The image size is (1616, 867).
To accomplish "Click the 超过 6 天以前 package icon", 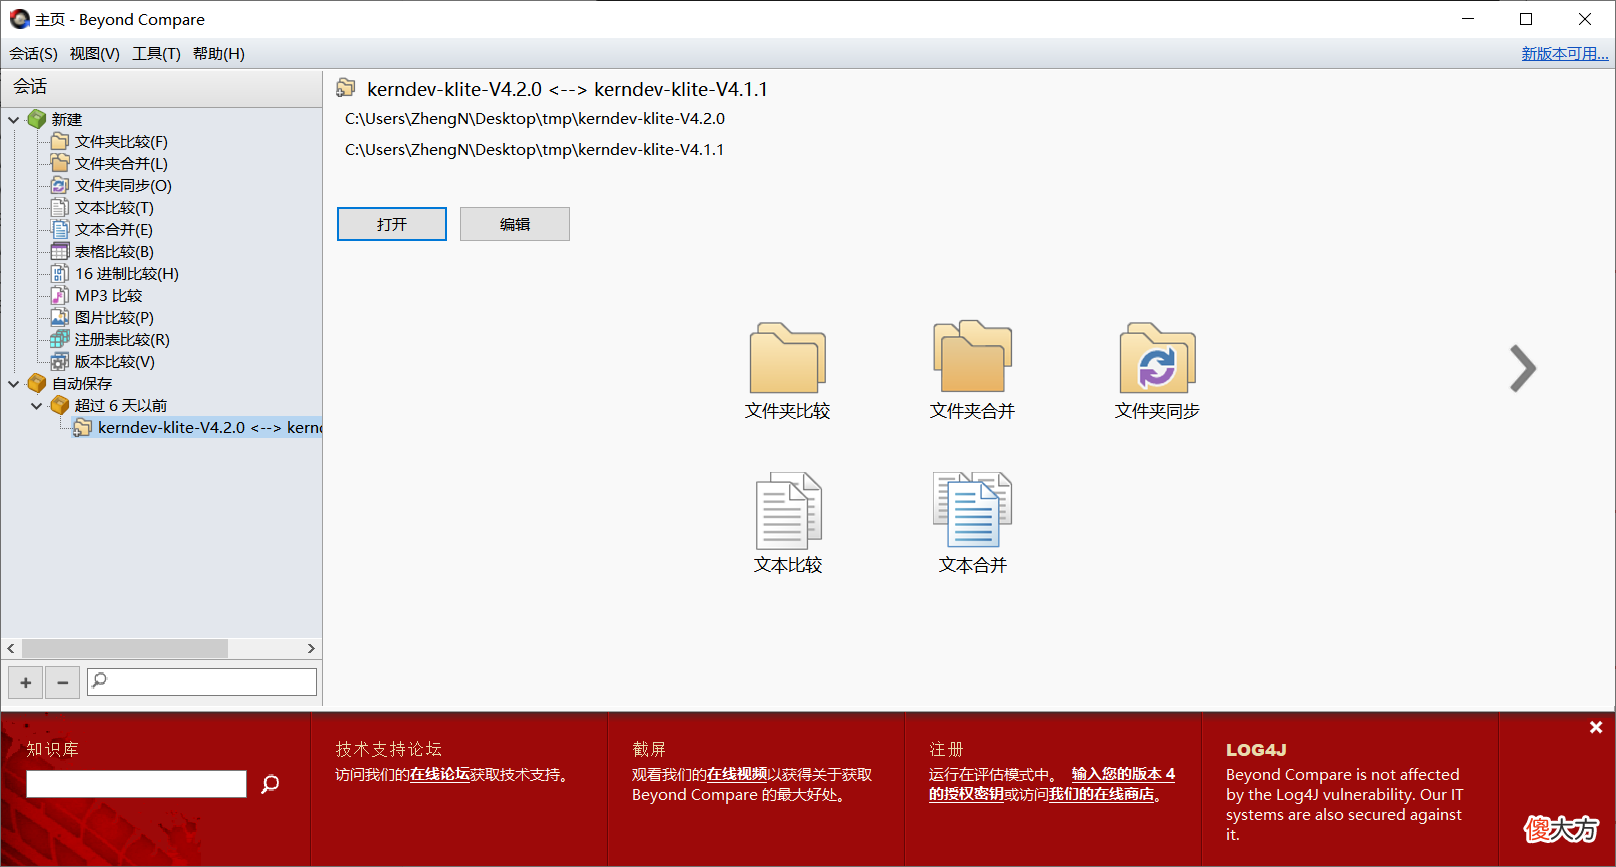I will [60, 405].
